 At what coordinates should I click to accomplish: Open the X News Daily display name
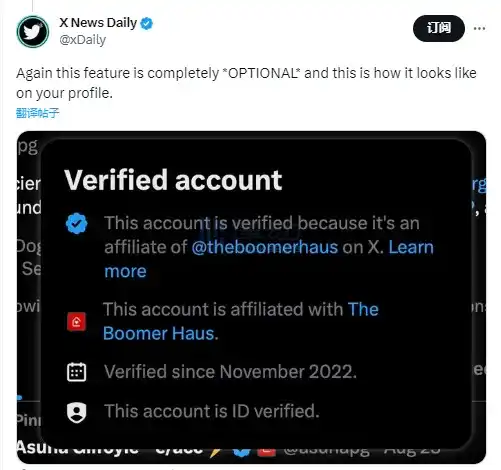[x=98, y=23]
